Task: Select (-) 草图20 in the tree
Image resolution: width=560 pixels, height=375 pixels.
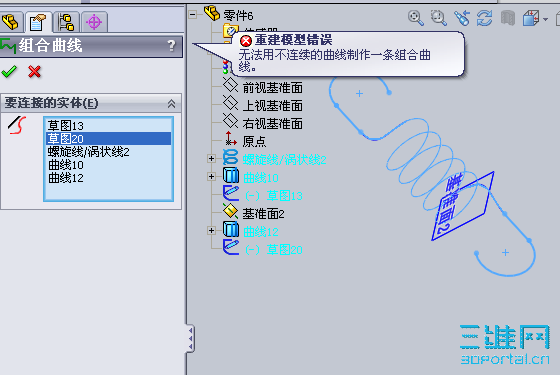Action: pyautogui.click(x=274, y=250)
